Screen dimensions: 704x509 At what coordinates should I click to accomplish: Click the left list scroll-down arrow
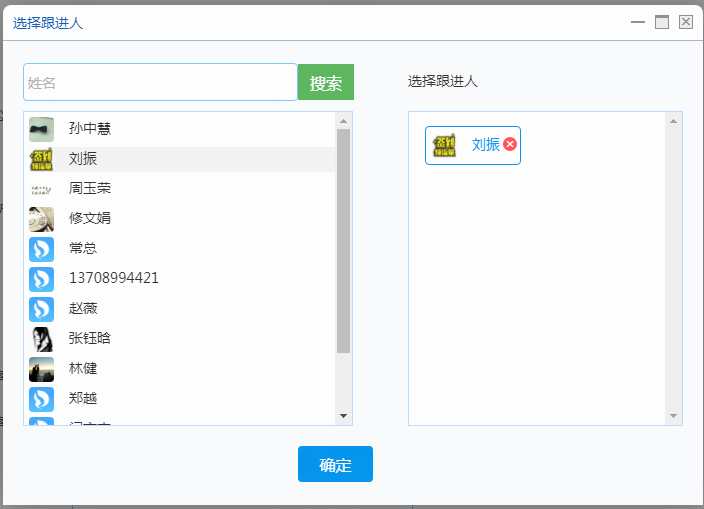pos(344,415)
